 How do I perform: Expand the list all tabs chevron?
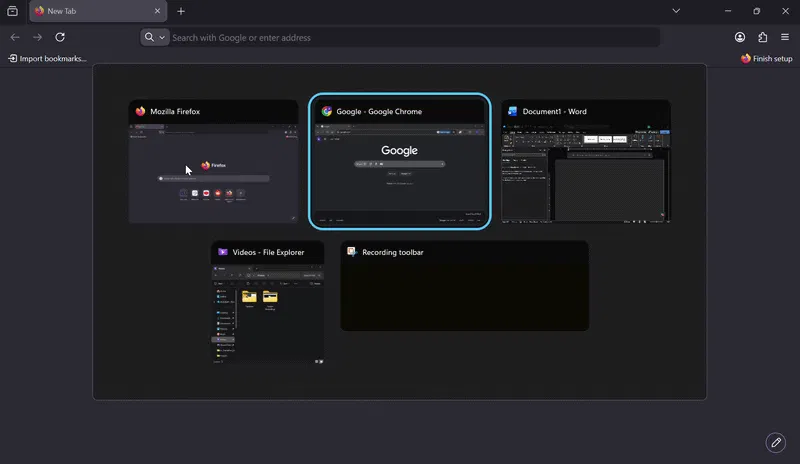click(x=676, y=11)
